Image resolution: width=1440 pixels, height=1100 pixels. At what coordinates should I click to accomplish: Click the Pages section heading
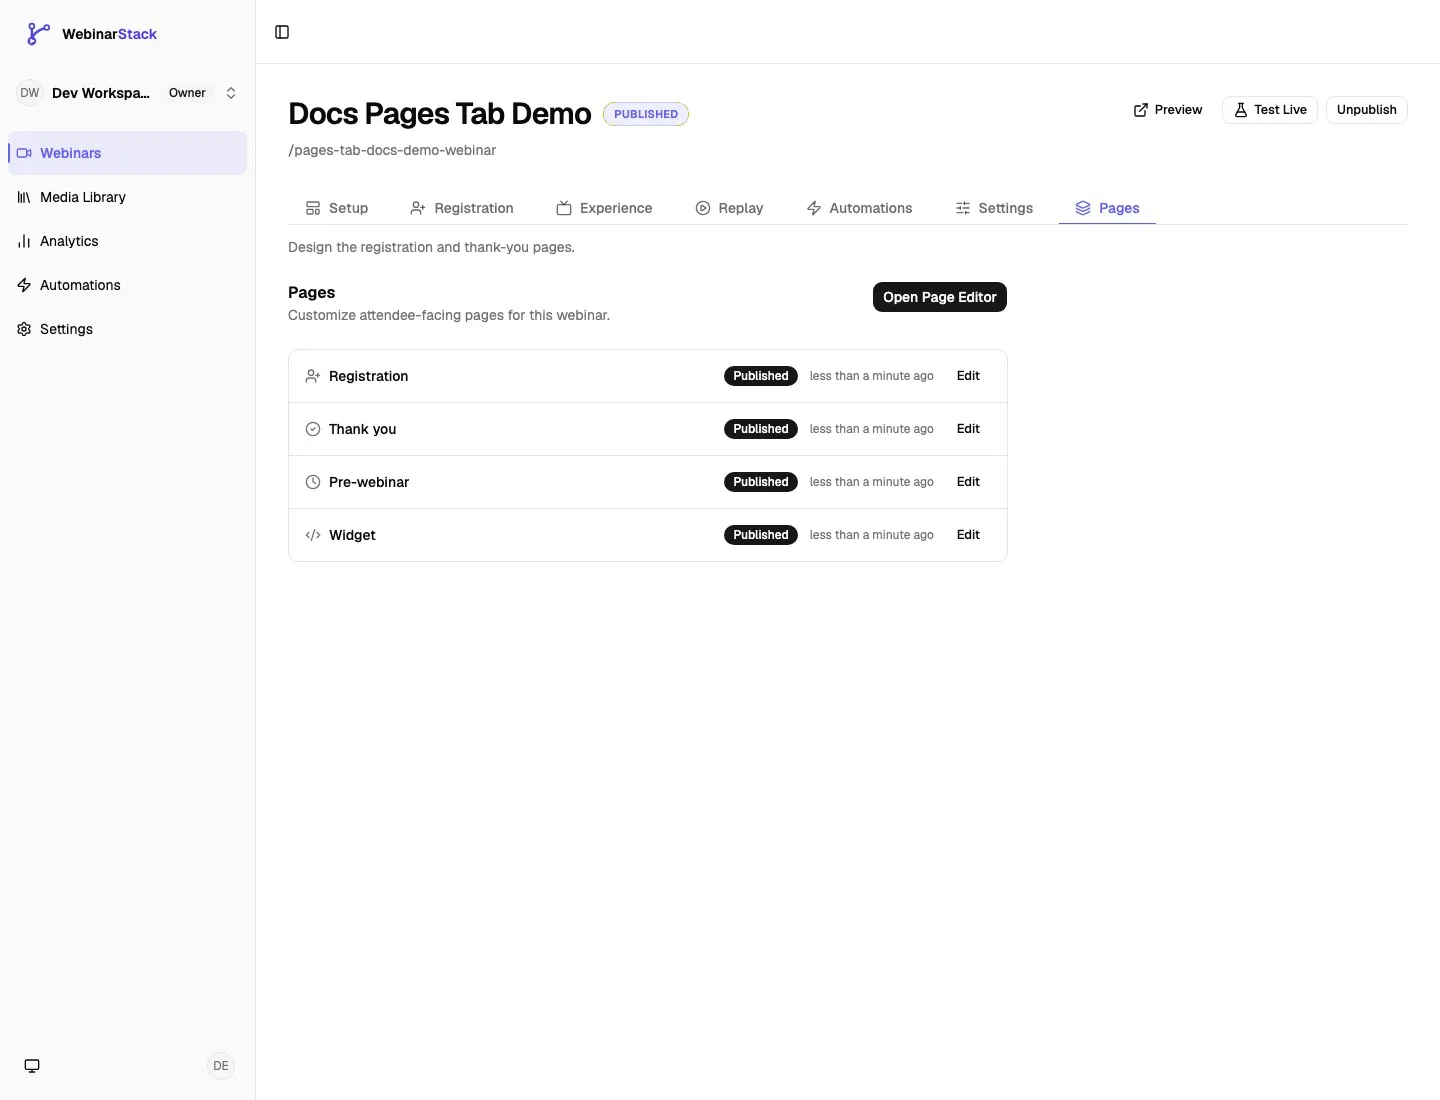(312, 292)
